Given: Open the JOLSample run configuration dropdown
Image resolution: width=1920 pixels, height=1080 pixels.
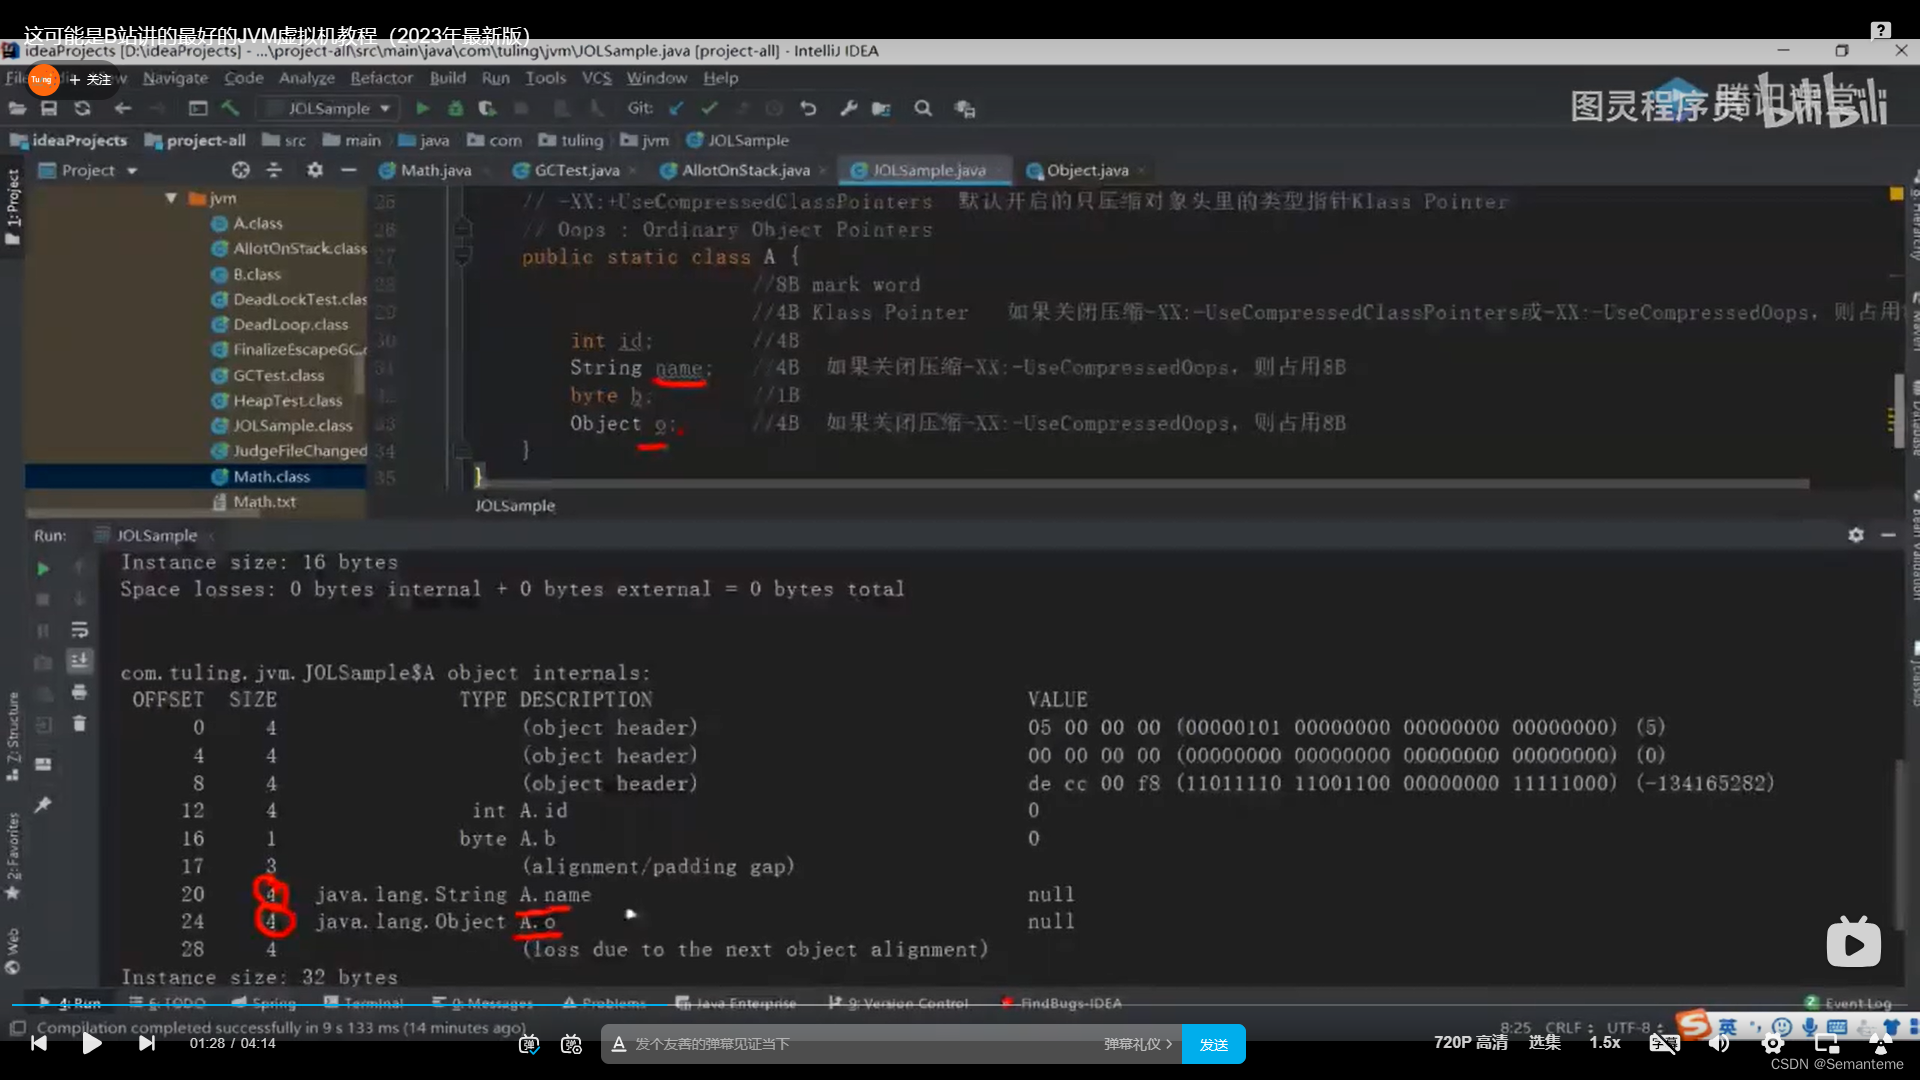Looking at the screenshot, I should 329,108.
